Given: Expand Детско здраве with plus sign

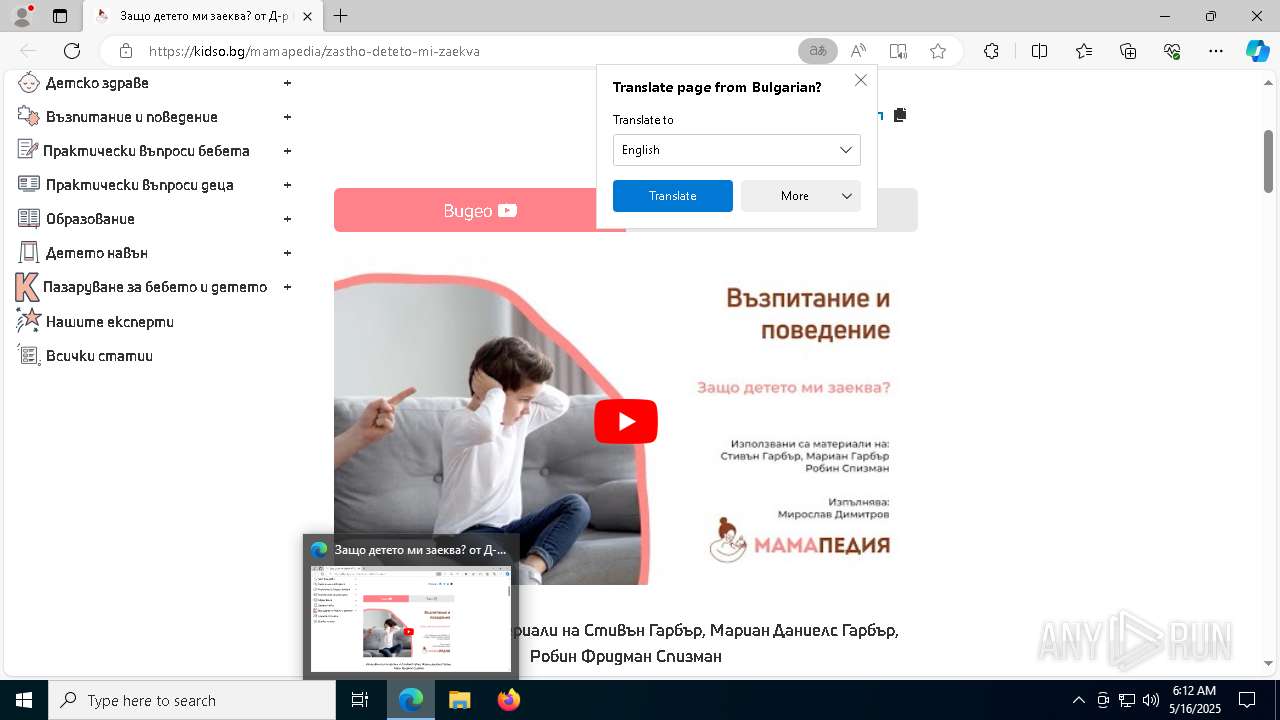Looking at the screenshot, I should coord(287,83).
